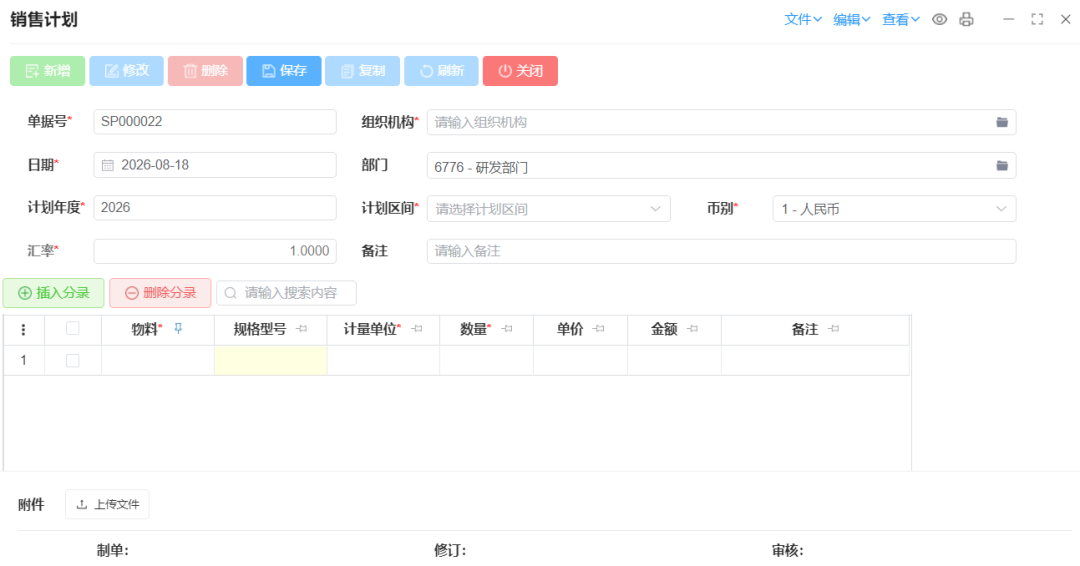The height and width of the screenshot is (566, 1080).
Task: Click the highlighted 规格型号 cell in row 1
Action: click(x=271, y=360)
